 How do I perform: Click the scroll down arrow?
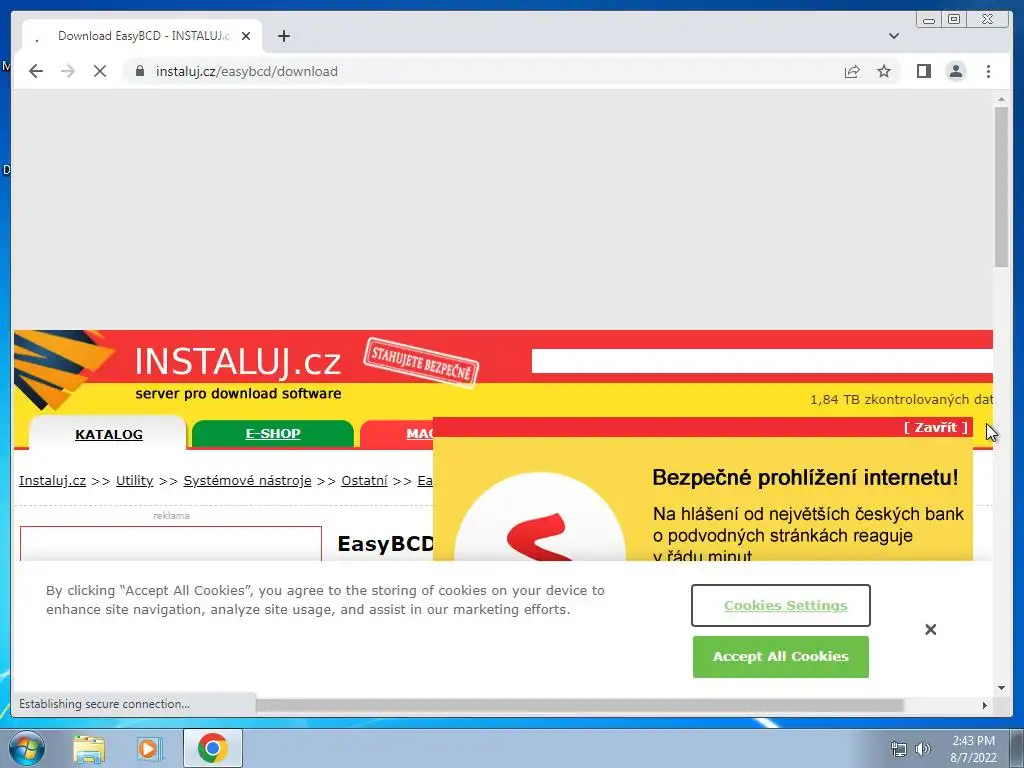click(1001, 688)
